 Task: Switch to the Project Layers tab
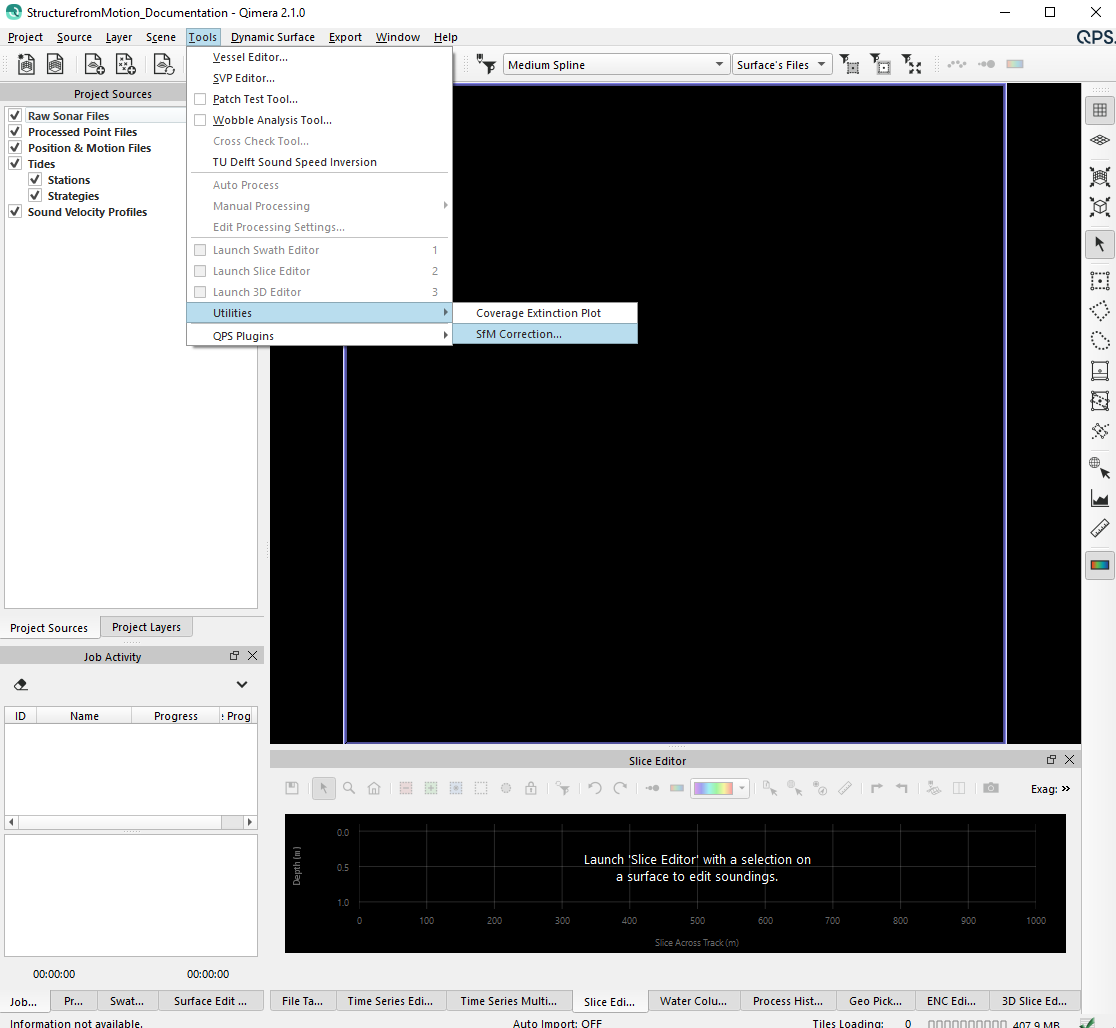point(146,627)
